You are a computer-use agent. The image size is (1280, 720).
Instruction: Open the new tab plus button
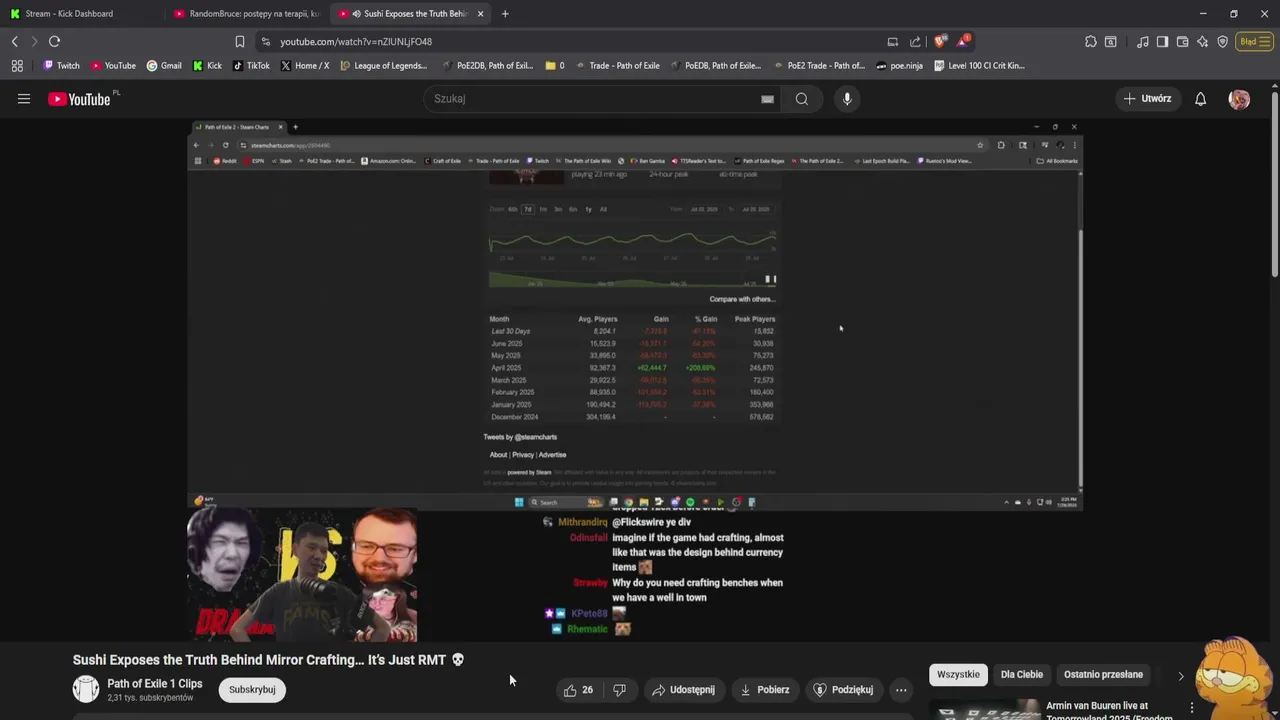pos(505,14)
